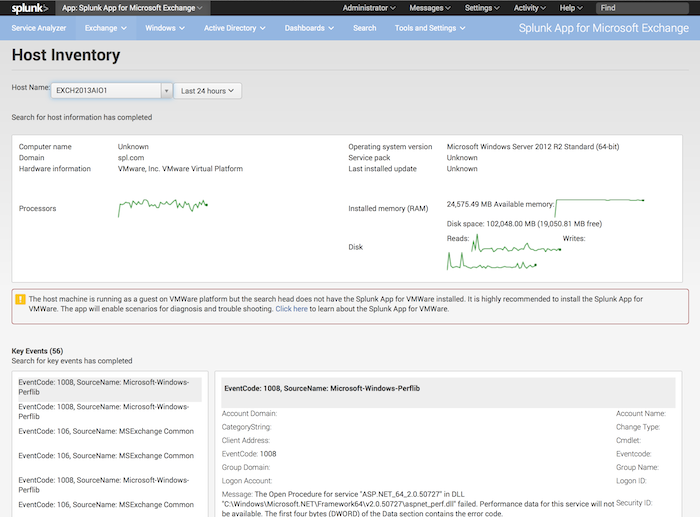700x517 pixels.
Task: Open the Tools and Settings menu
Action: click(x=430, y=28)
